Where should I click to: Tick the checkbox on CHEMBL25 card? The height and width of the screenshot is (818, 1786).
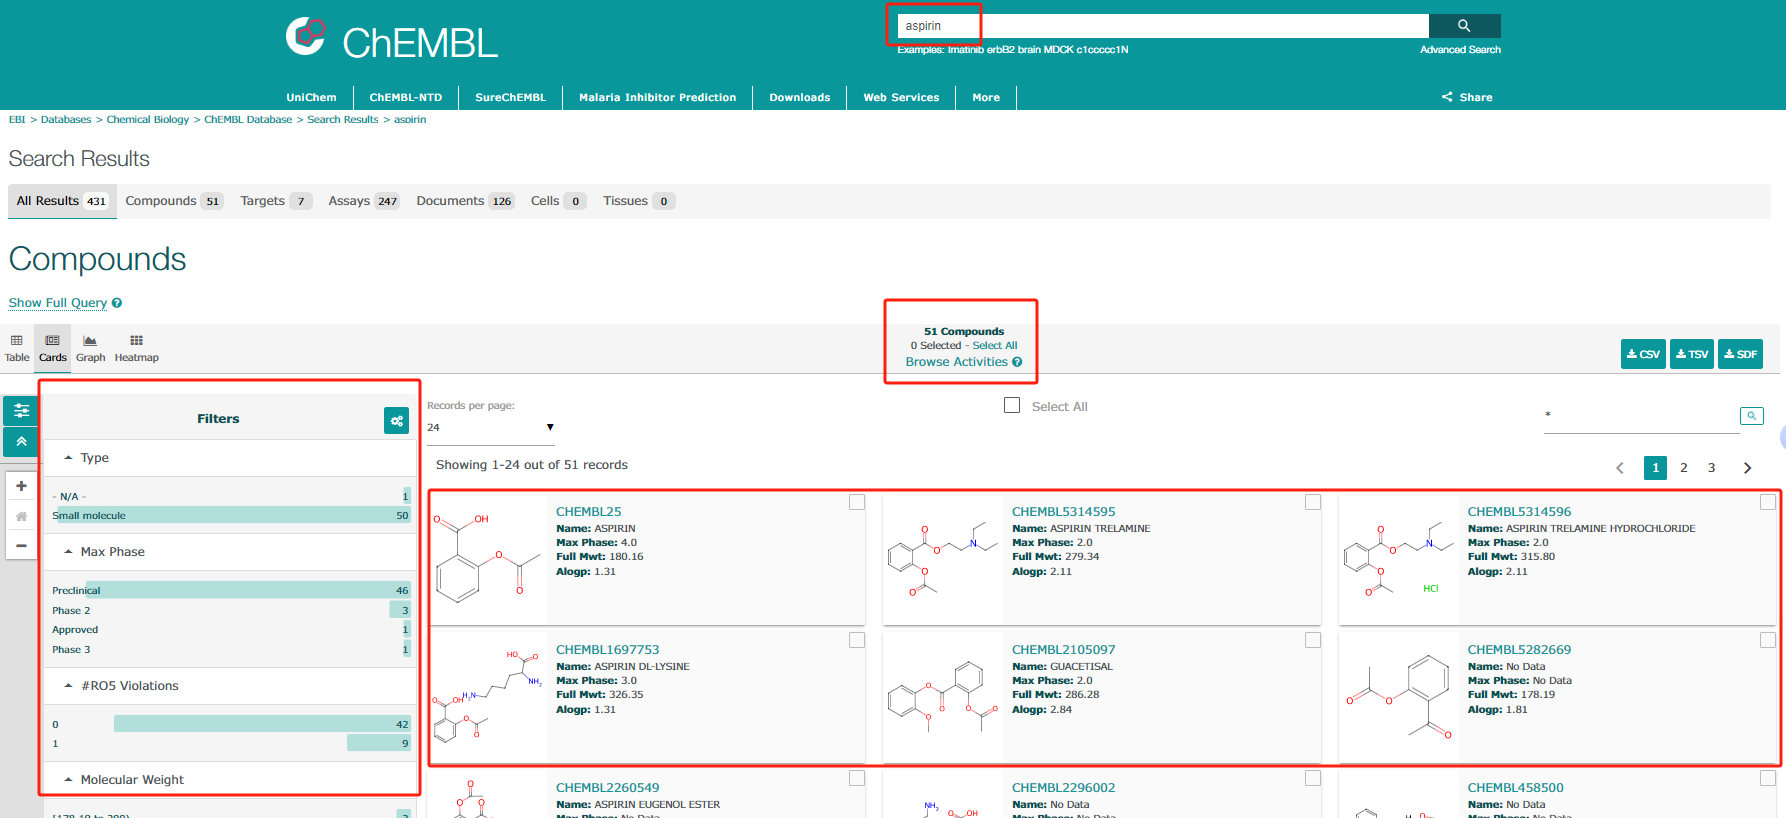point(857,502)
